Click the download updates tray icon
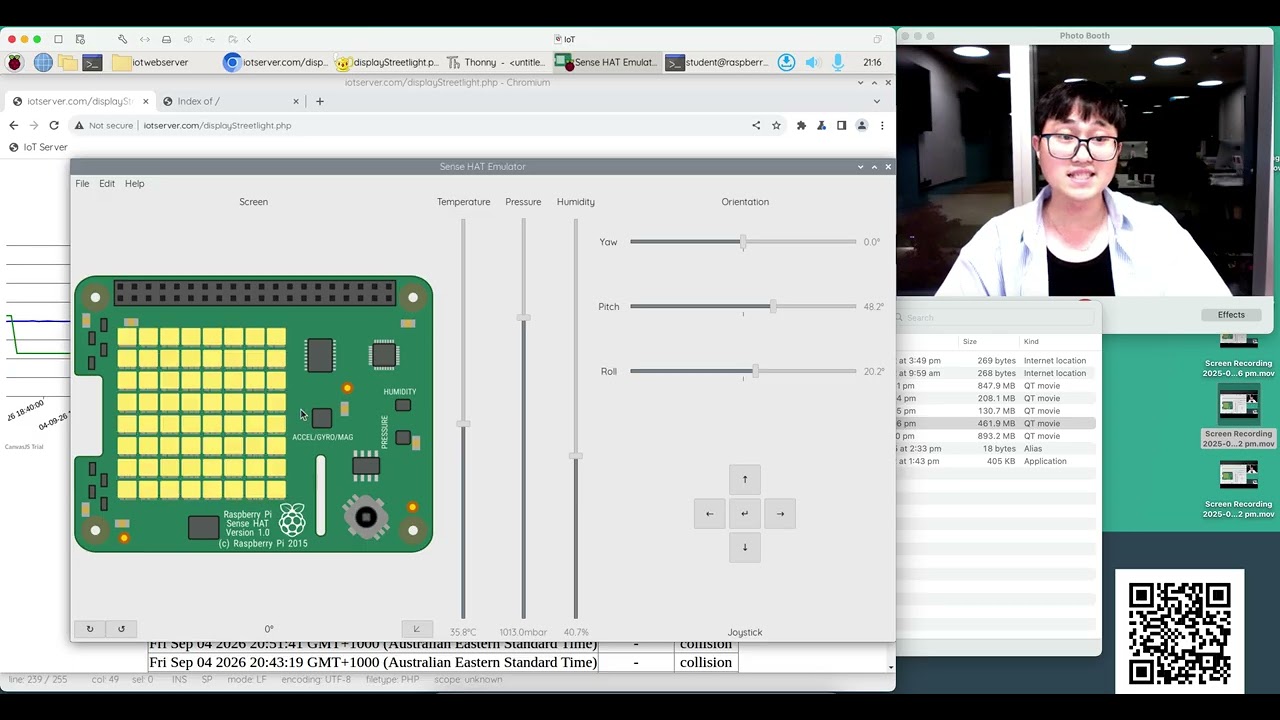The height and width of the screenshot is (720, 1280). 787,62
